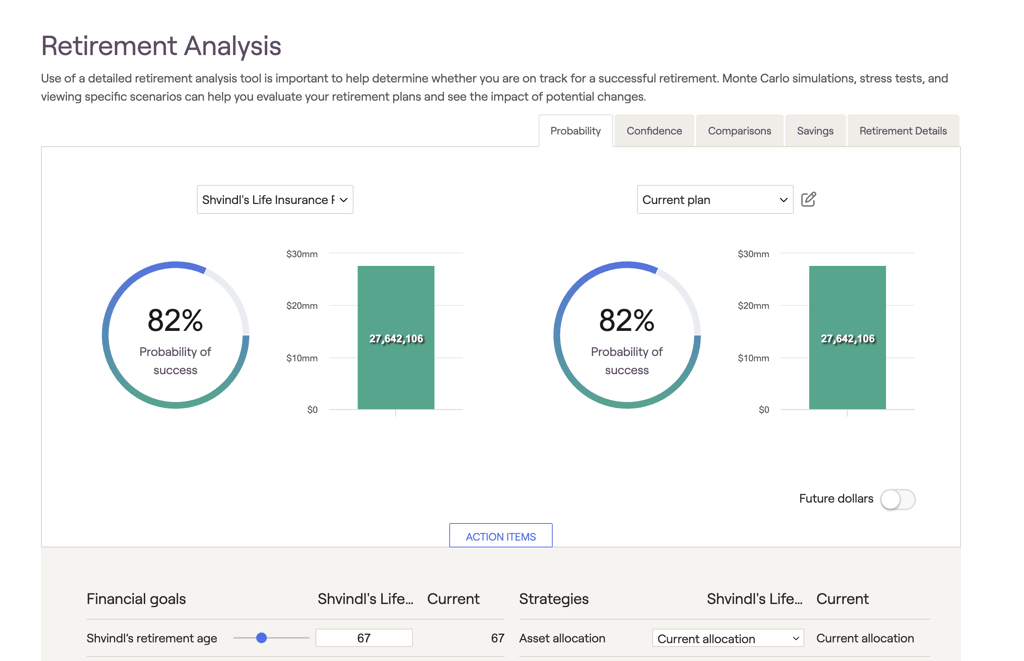Toggle the Future dollars switch
1024x661 pixels.
[897, 499]
